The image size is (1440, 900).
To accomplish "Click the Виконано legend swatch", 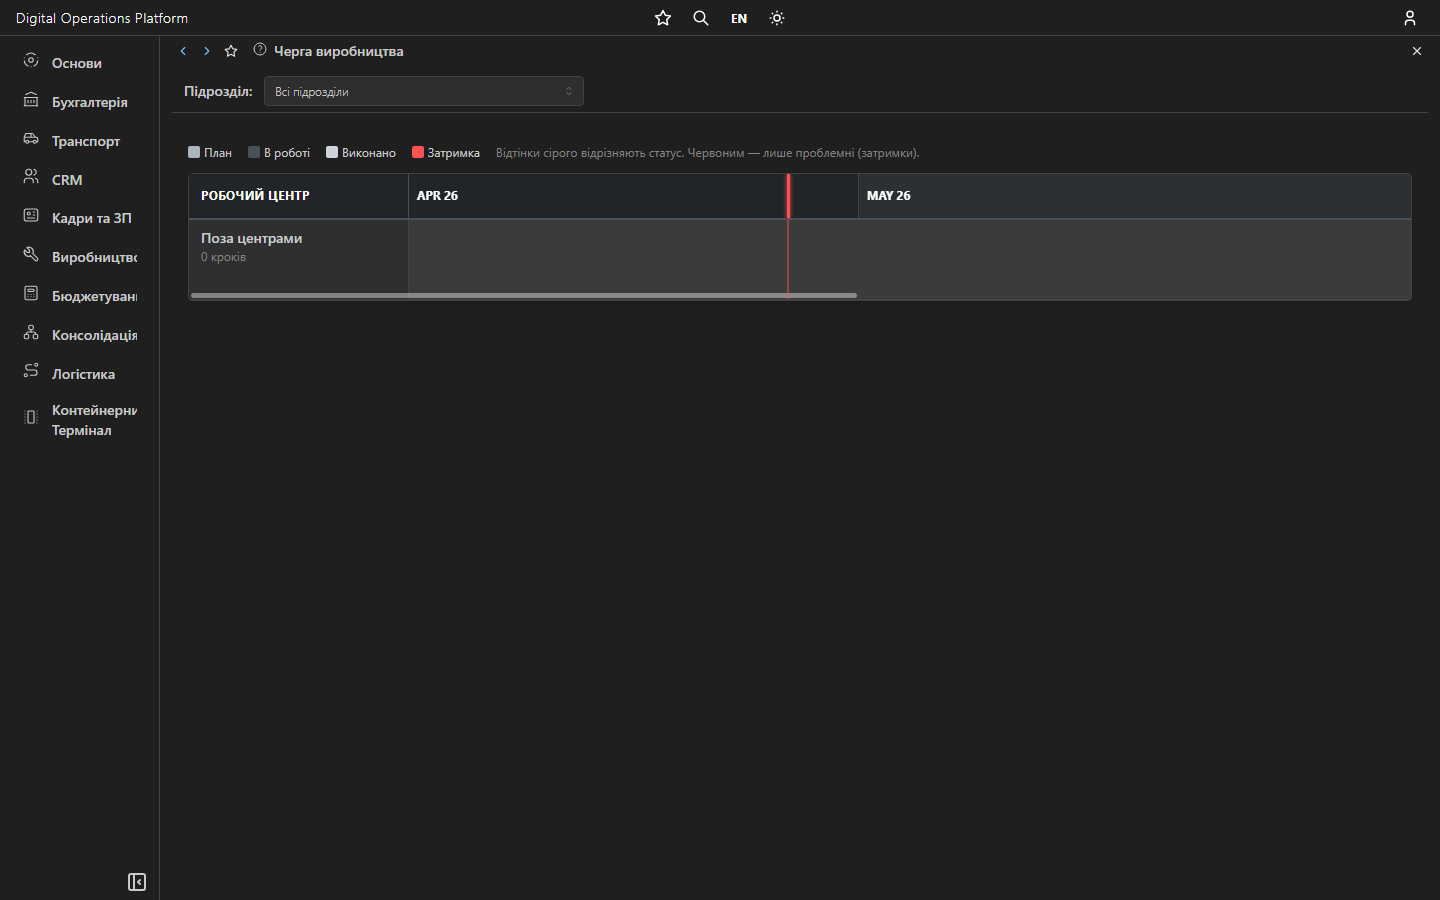I will pos(332,152).
